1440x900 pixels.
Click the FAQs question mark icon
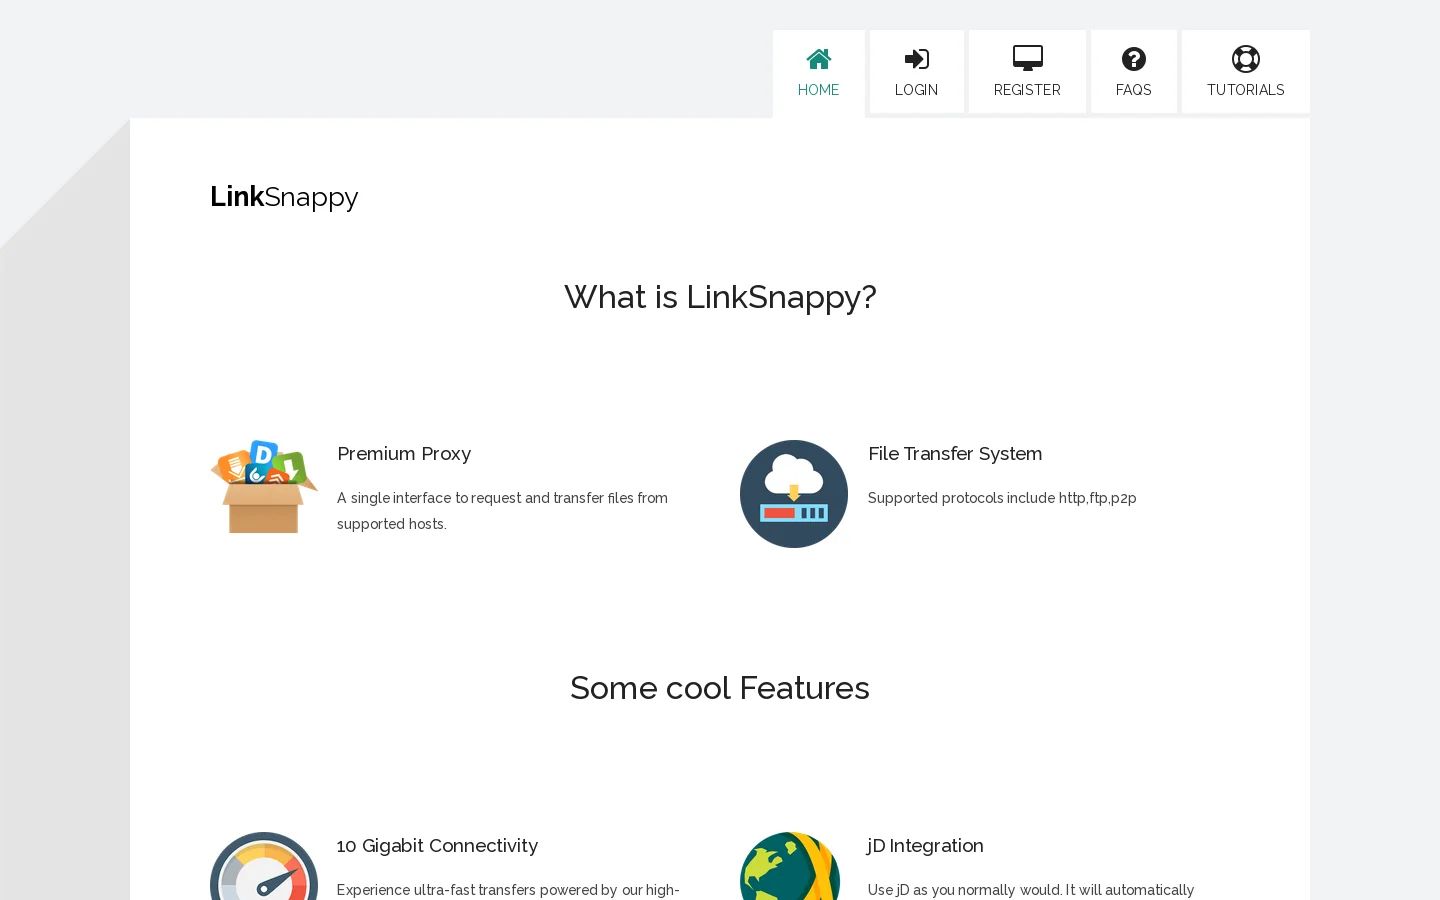click(1133, 59)
